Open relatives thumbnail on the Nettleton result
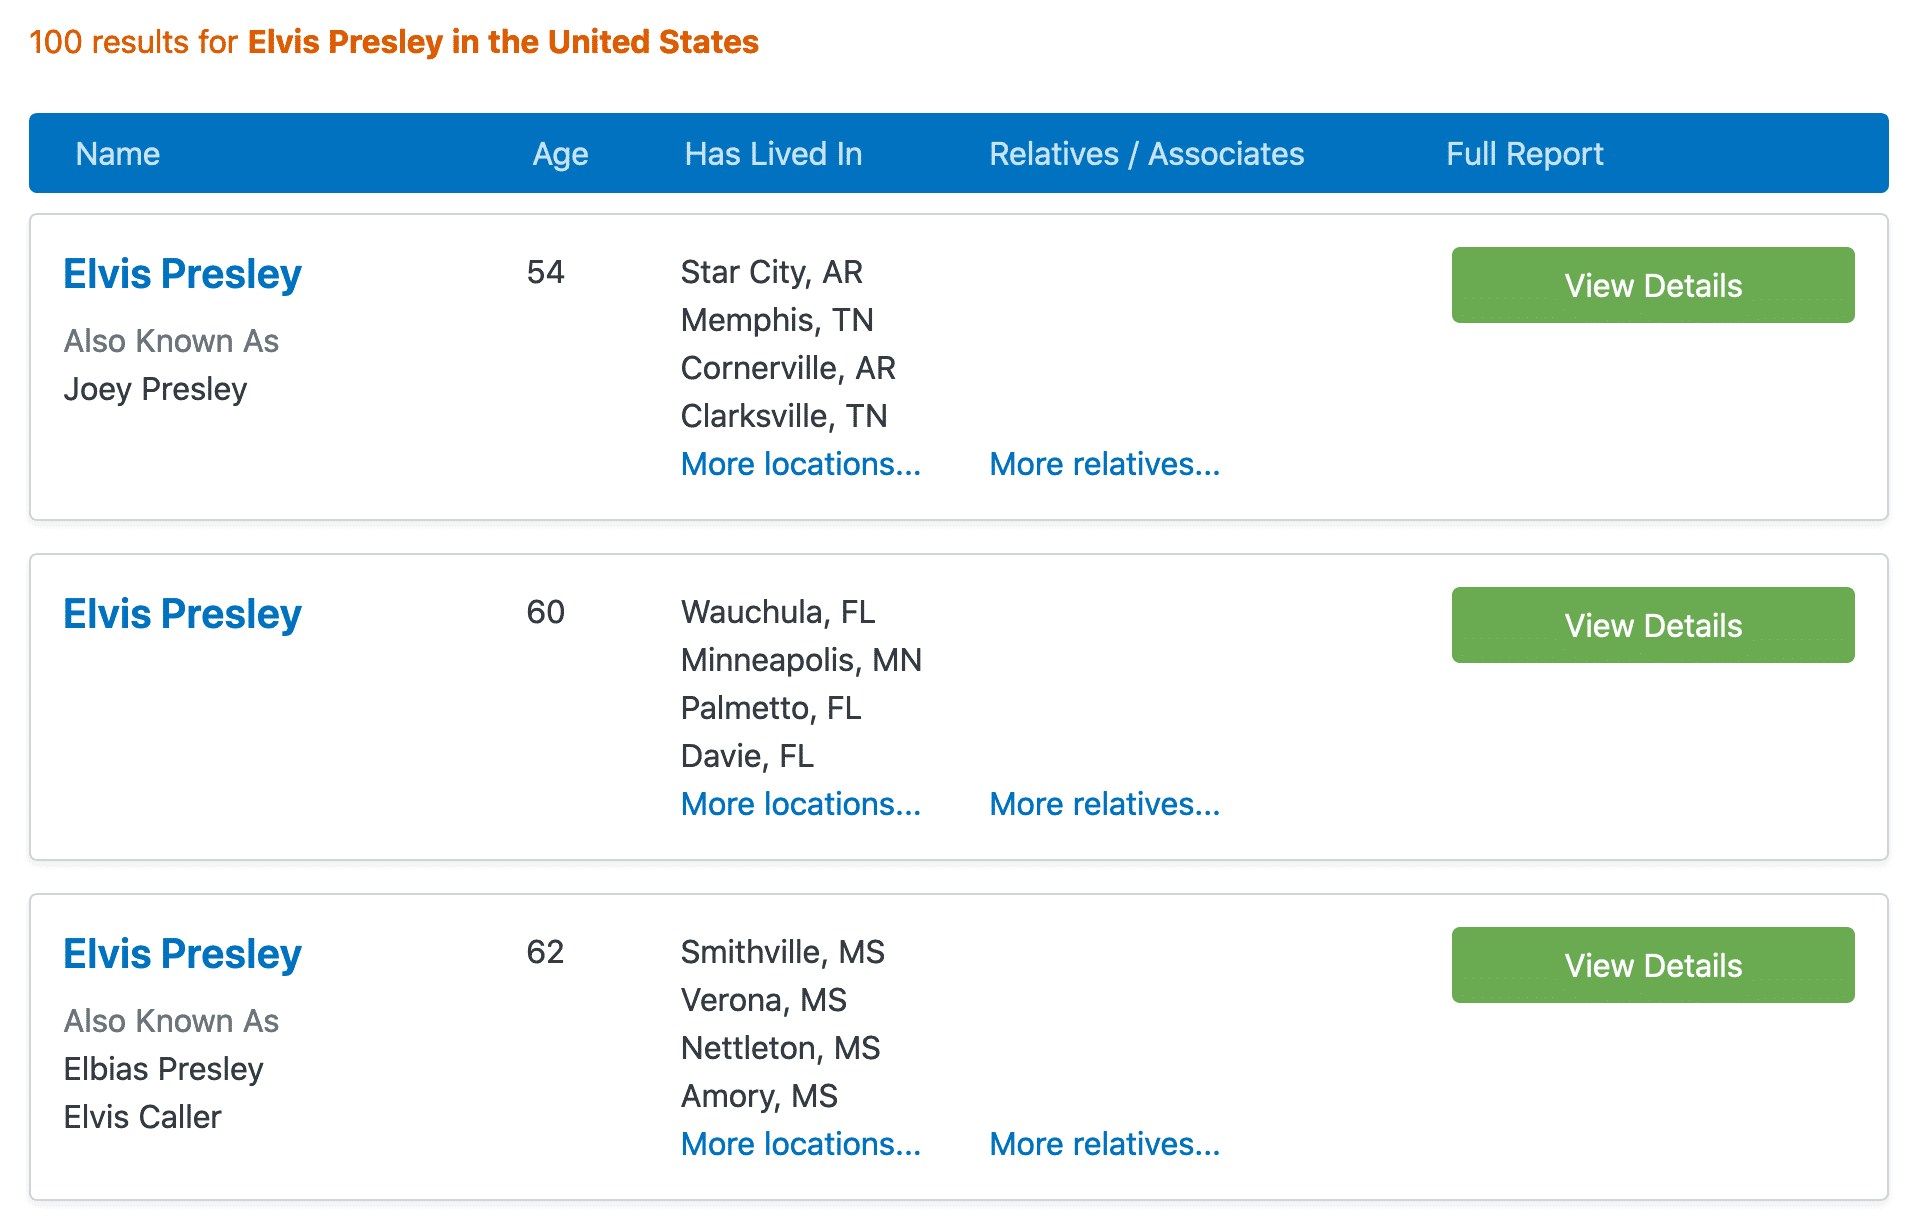Image resolution: width=1929 pixels, height=1224 pixels. coord(1105,1024)
